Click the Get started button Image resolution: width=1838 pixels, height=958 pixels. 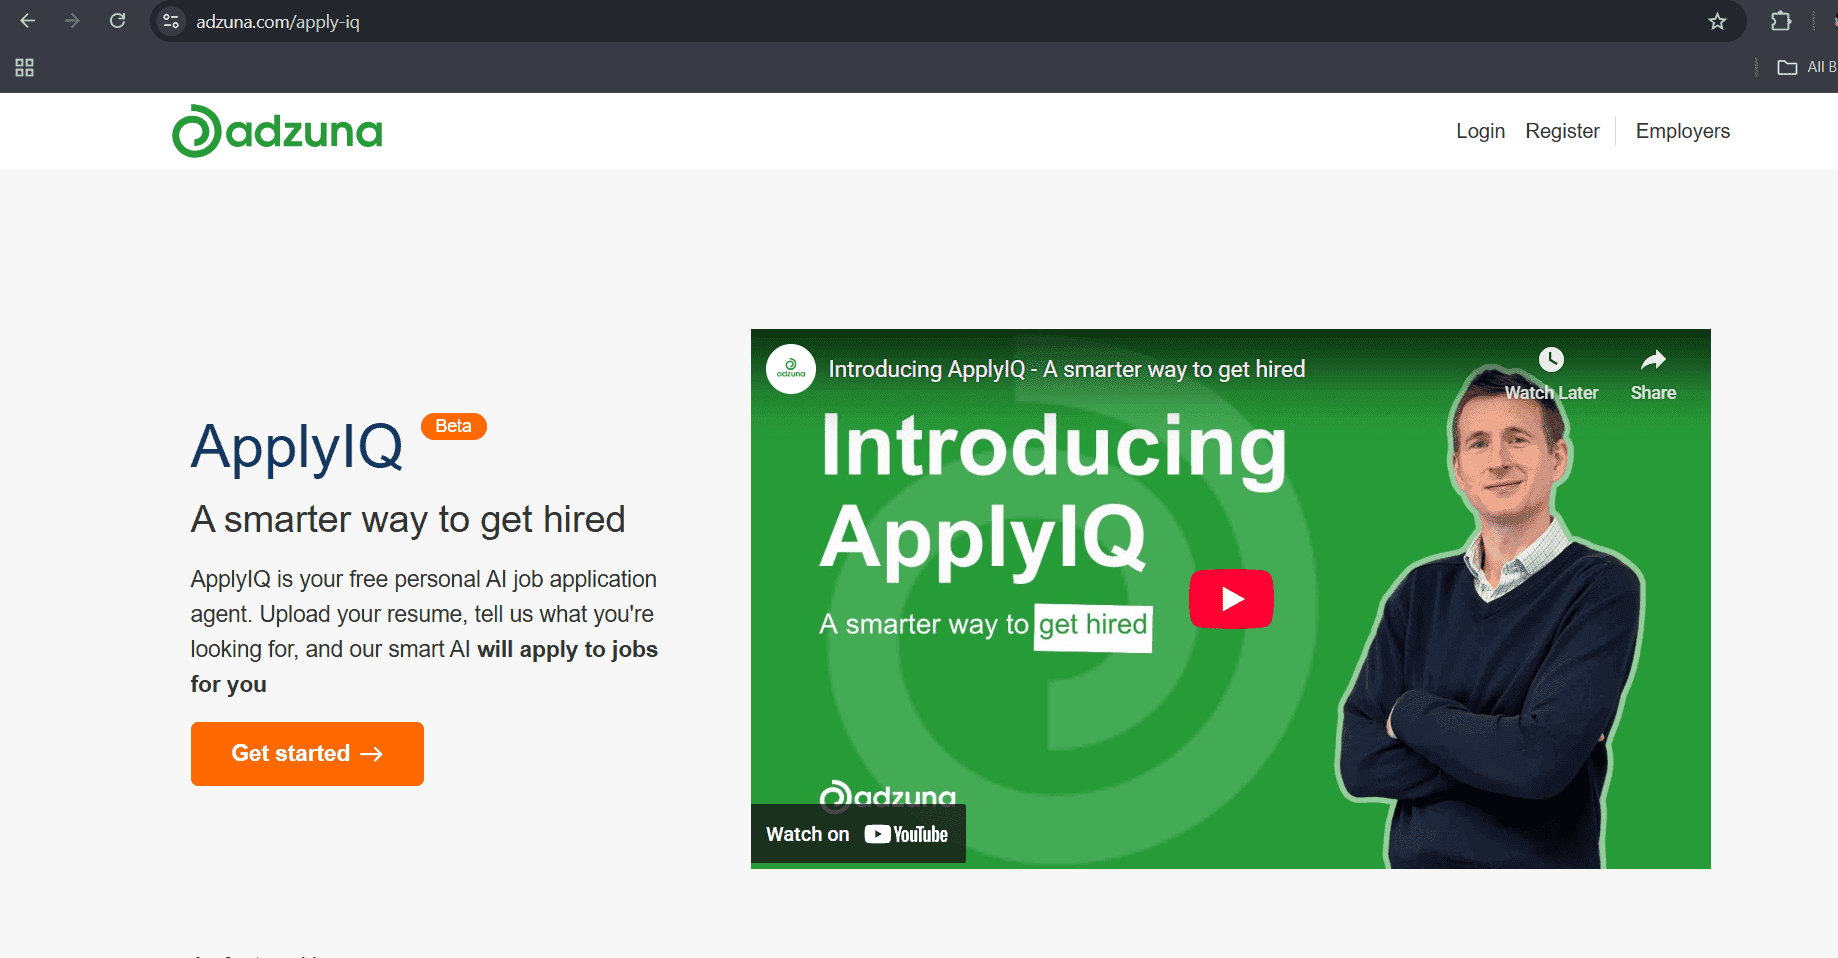(x=307, y=753)
